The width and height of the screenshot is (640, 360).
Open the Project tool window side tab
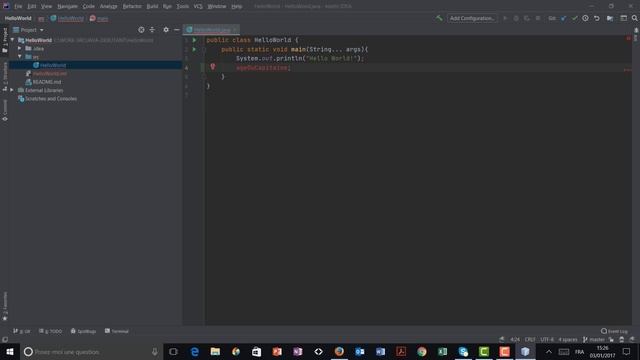point(5,40)
